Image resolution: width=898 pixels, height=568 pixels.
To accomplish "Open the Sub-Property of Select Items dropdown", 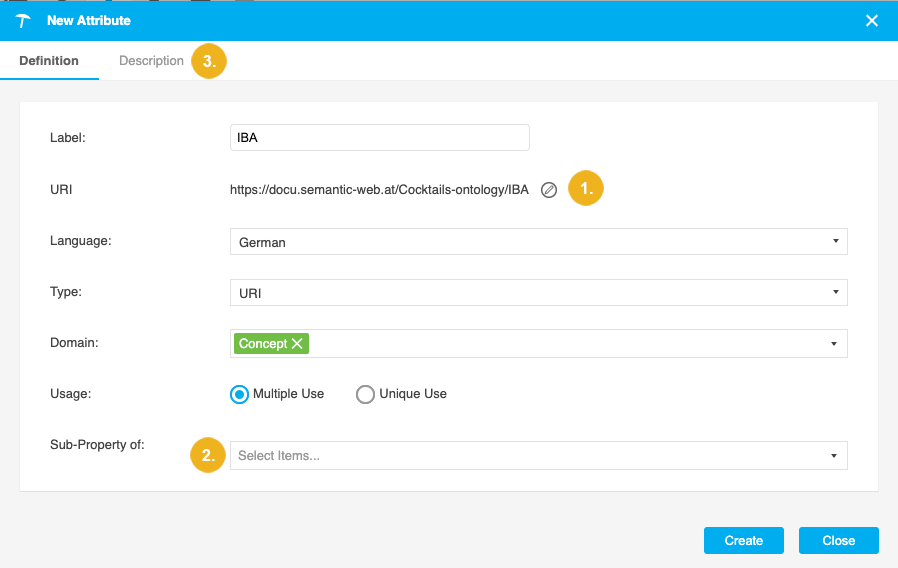I will 538,456.
